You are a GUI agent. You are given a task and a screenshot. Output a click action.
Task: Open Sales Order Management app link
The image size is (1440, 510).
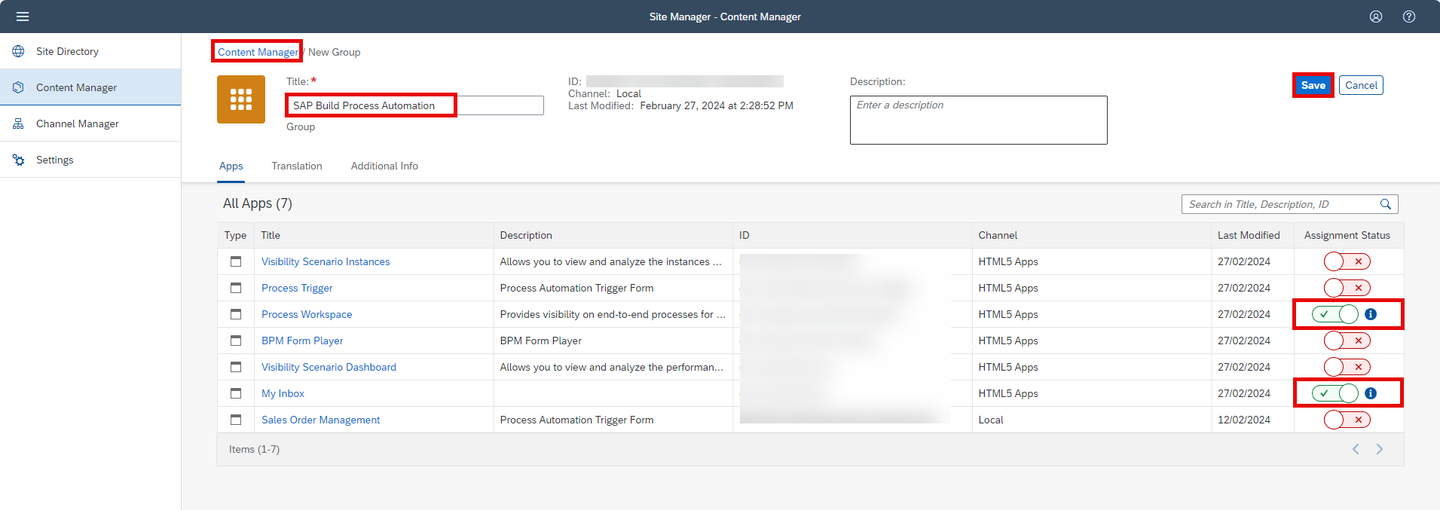click(x=321, y=420)
